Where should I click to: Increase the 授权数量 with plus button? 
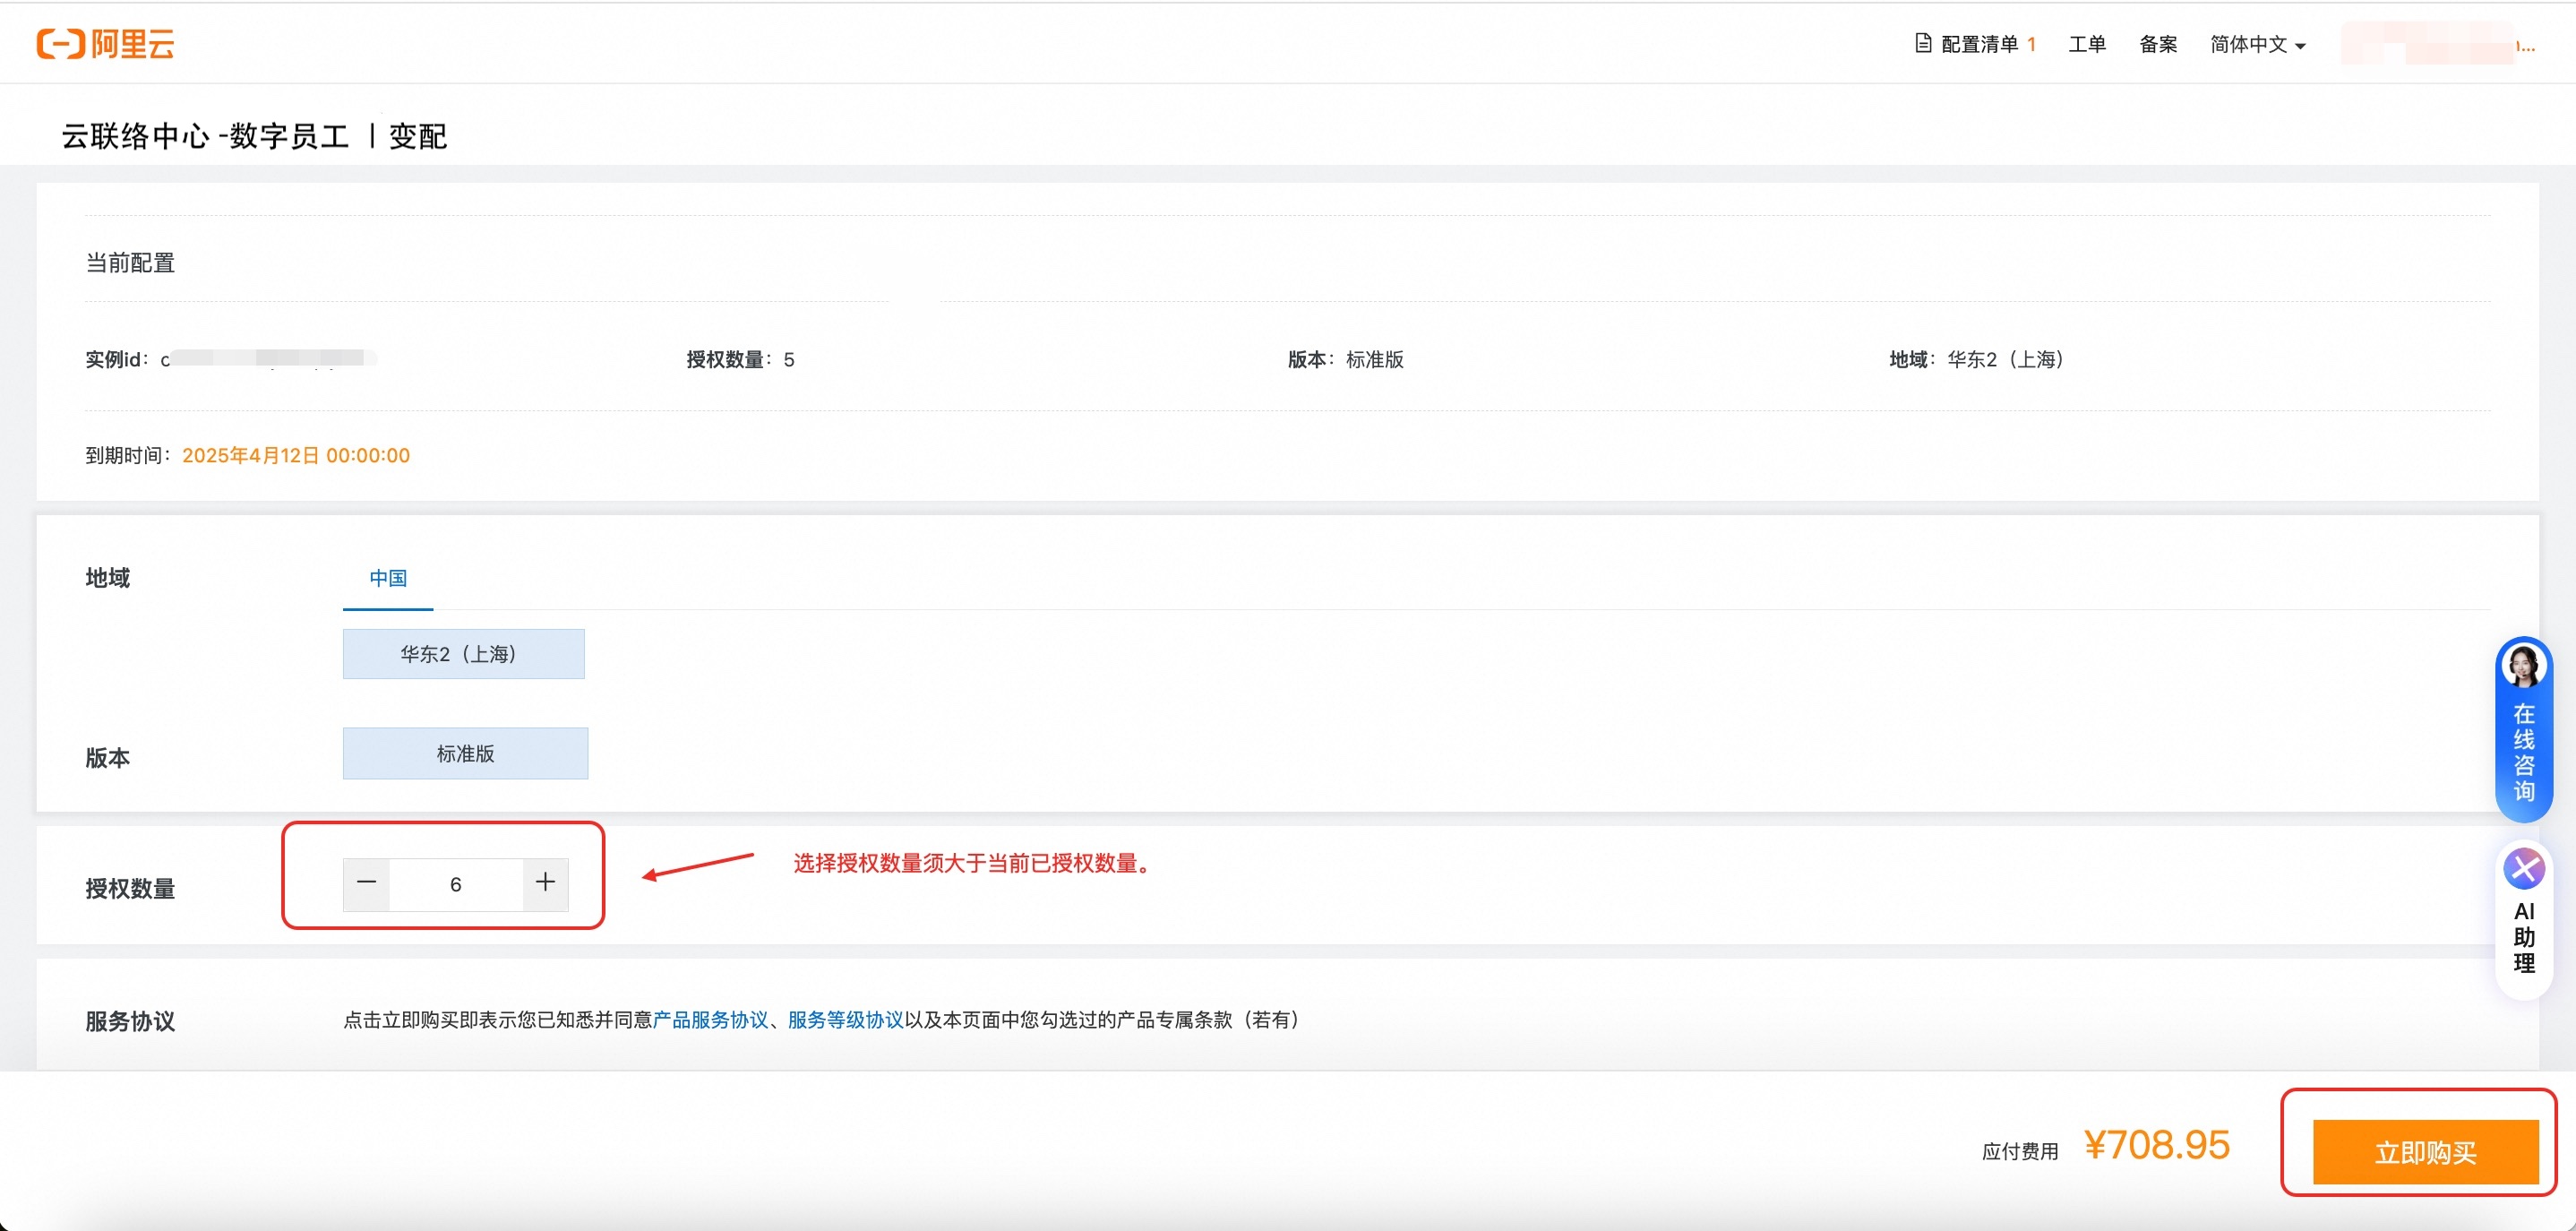(545, 883)
